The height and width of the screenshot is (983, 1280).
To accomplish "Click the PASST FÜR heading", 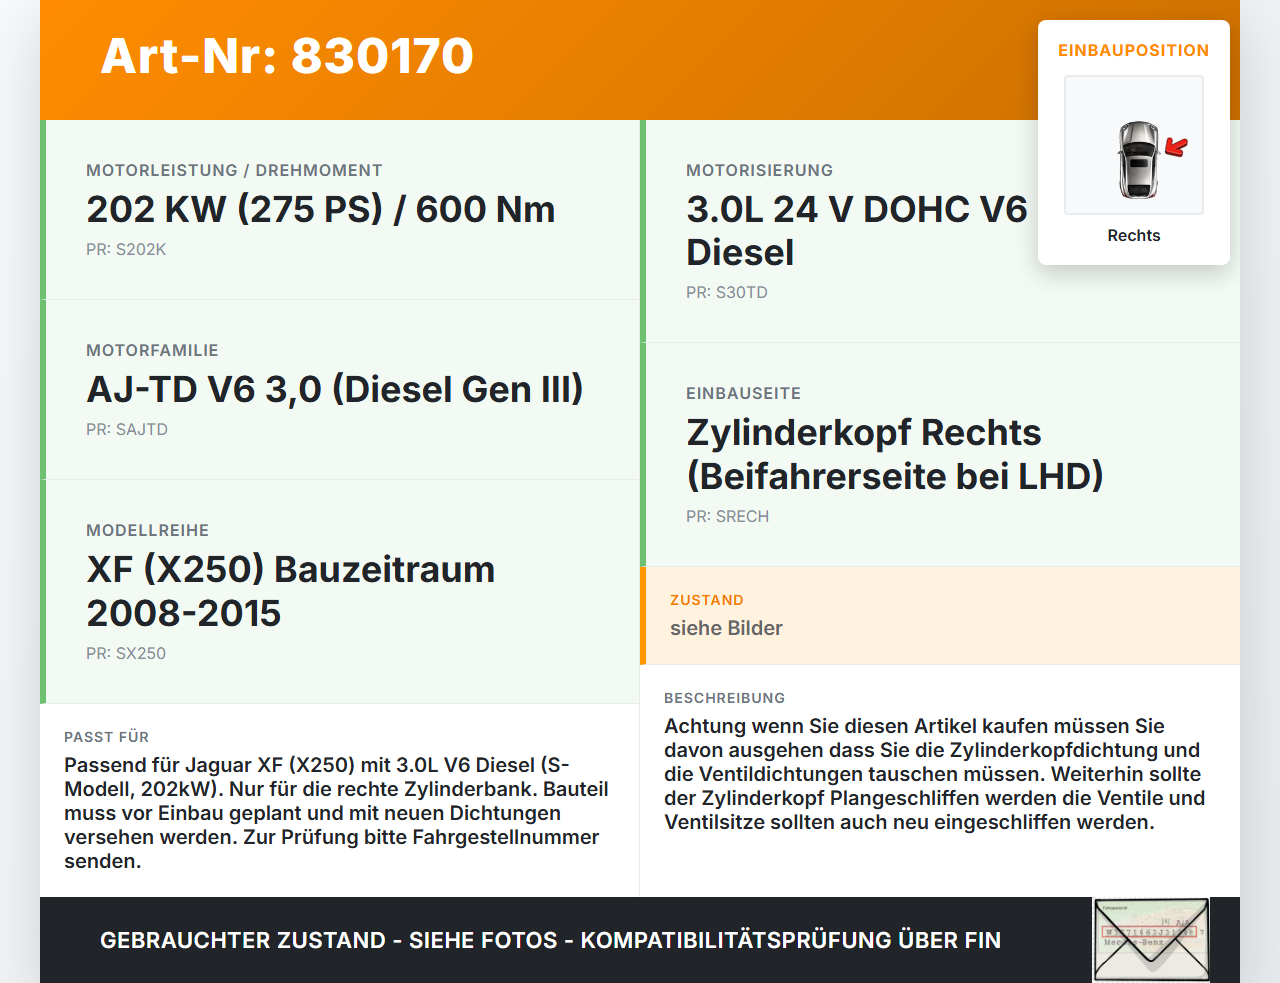I will tap(107, 737).
